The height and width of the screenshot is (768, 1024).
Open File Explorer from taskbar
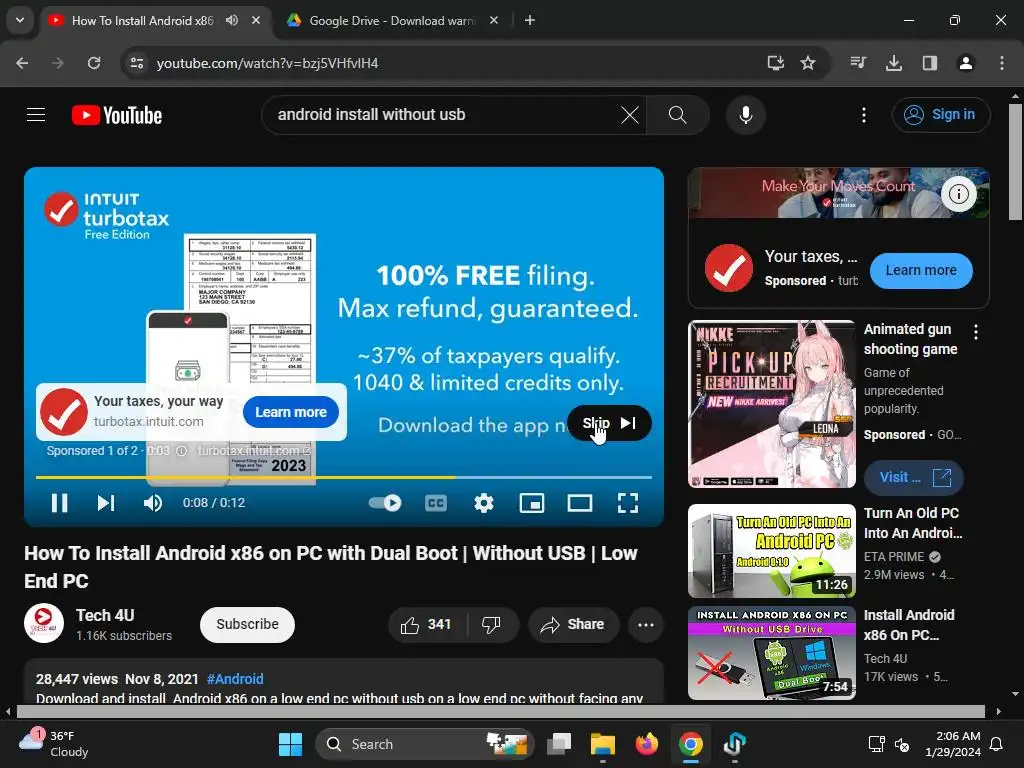click(x=602, y=744)
